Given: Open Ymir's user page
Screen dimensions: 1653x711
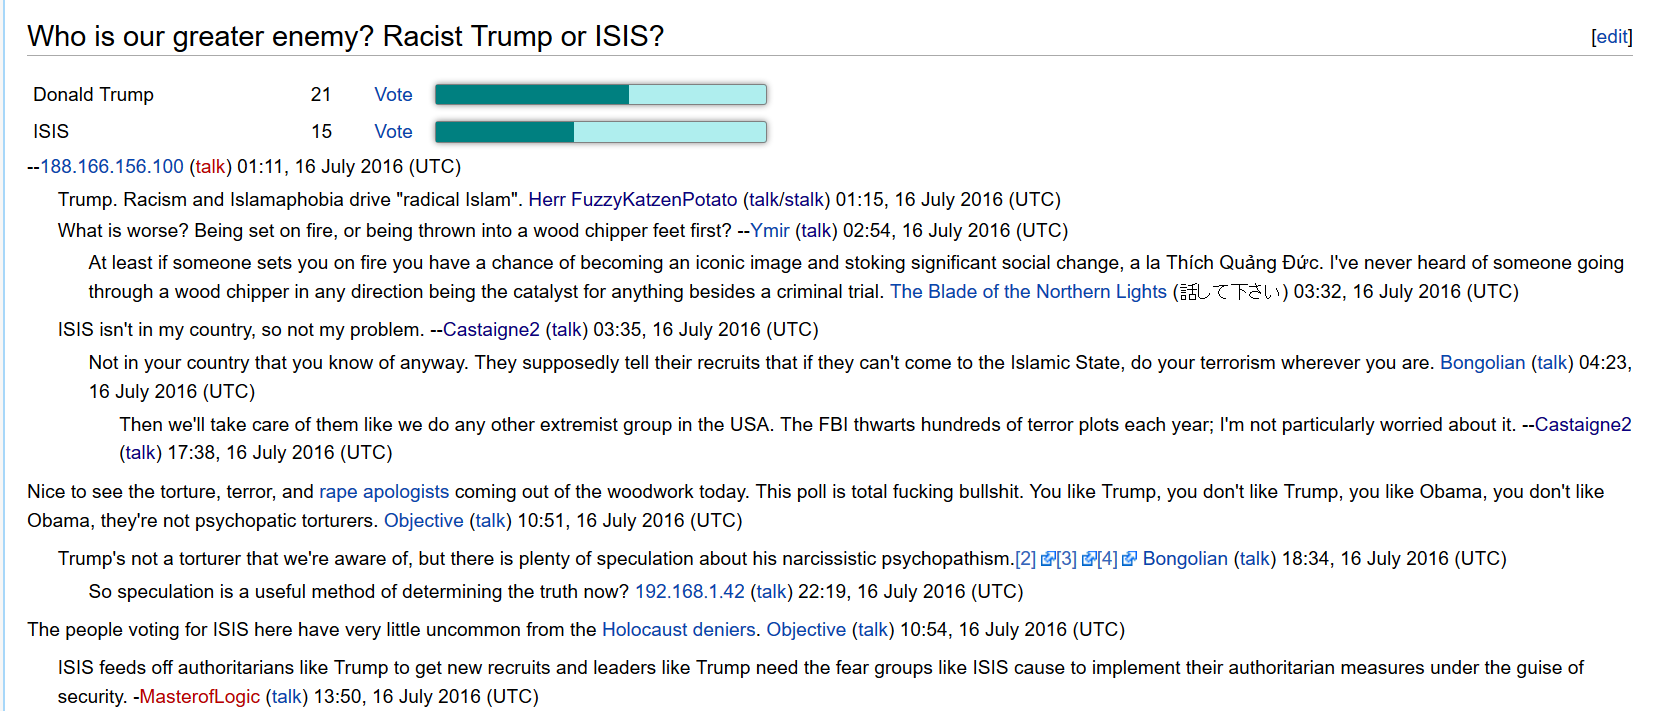Looking at the screenshot, I should pos(770,230).
